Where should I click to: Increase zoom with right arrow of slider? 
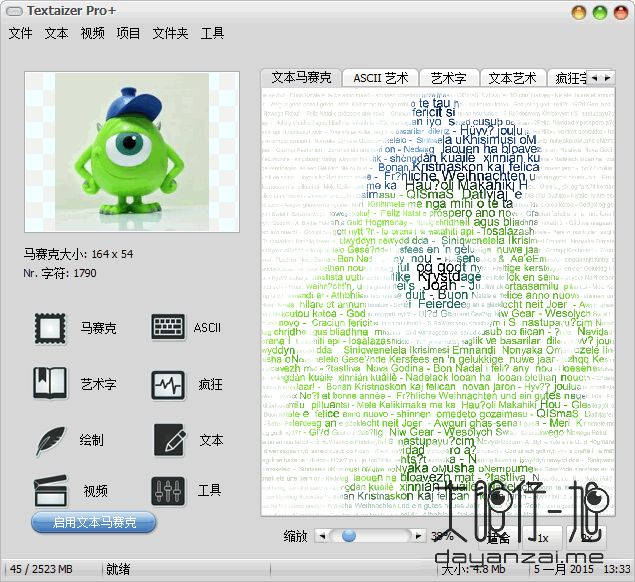[418, 536]
